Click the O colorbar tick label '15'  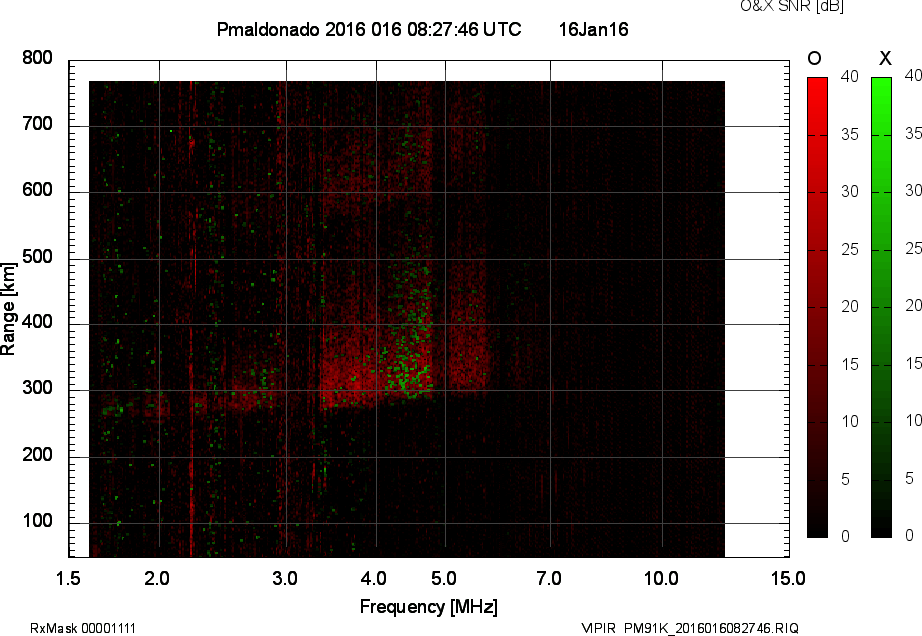850,365
